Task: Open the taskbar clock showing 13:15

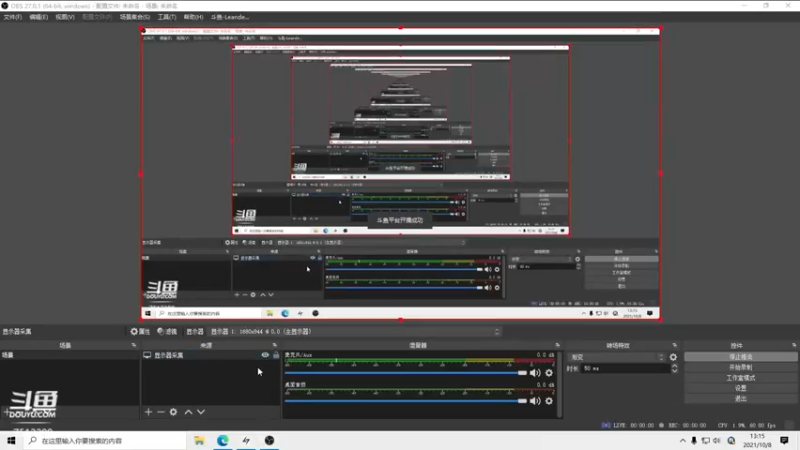Action: coord(757,440)
